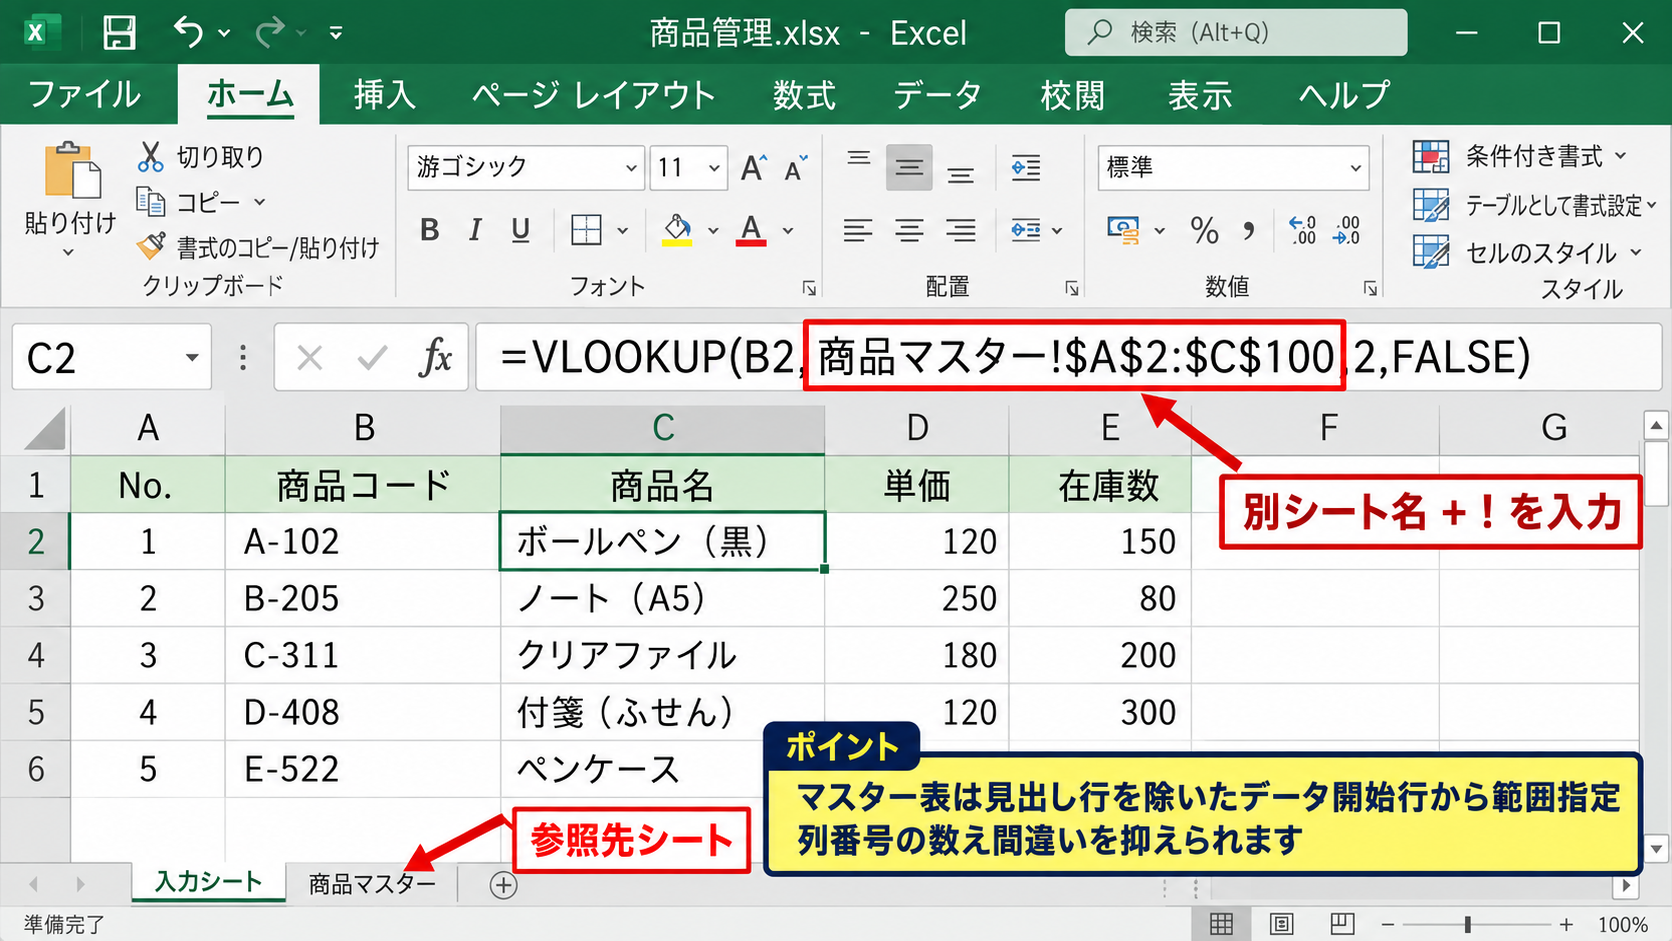Viewport: 1672px width, 941px height.
Task: Switch to ページ レイアウト tab
Action: [594, 95]
